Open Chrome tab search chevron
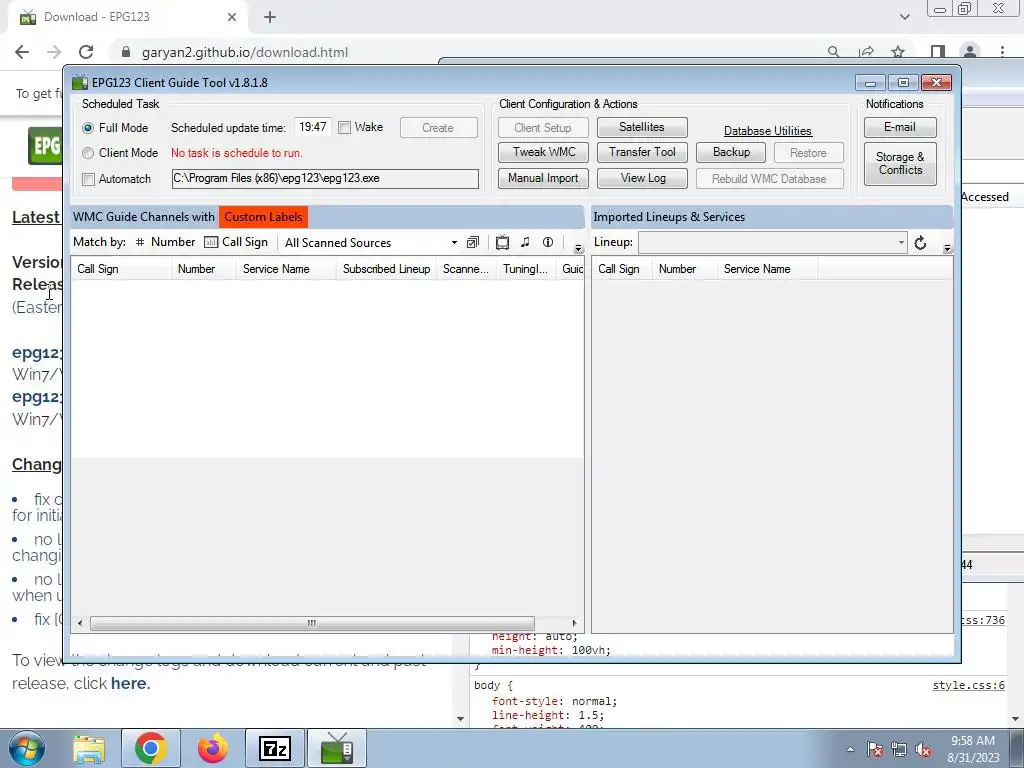The height and width of the screenshot is (768, 1024). [904, 17]
